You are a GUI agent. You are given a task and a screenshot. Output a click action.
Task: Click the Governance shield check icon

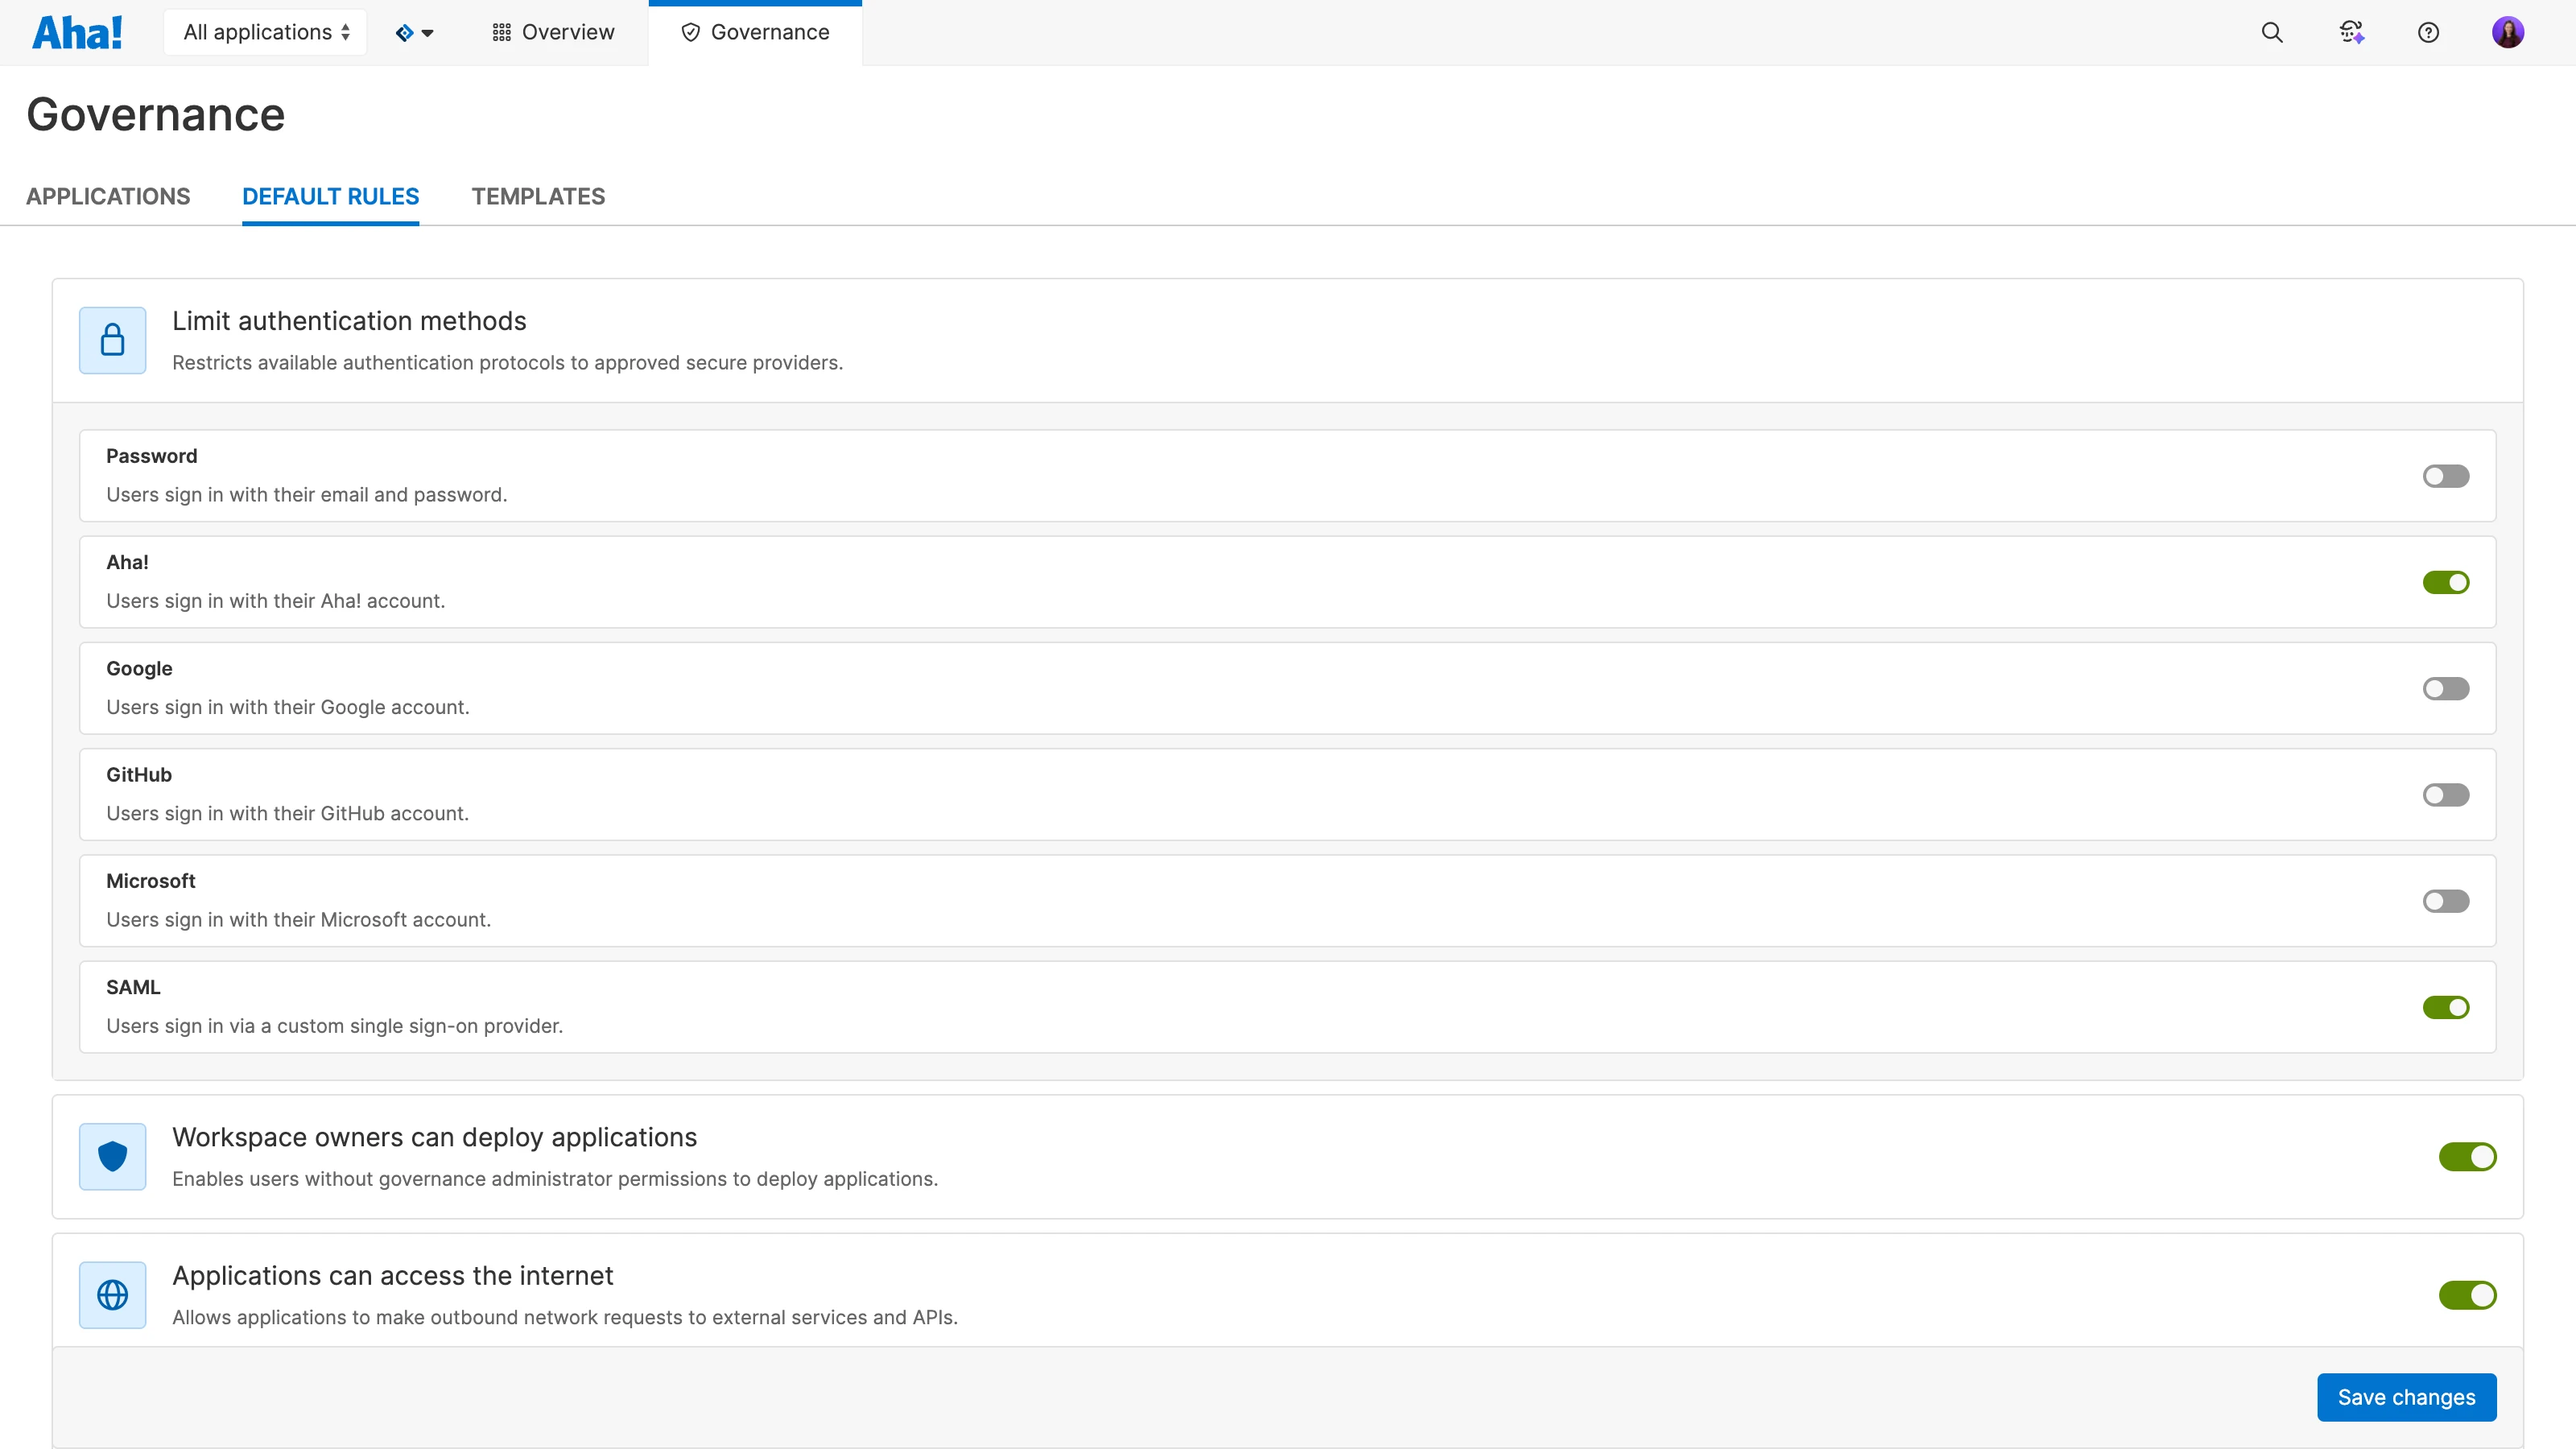[690, 32]
